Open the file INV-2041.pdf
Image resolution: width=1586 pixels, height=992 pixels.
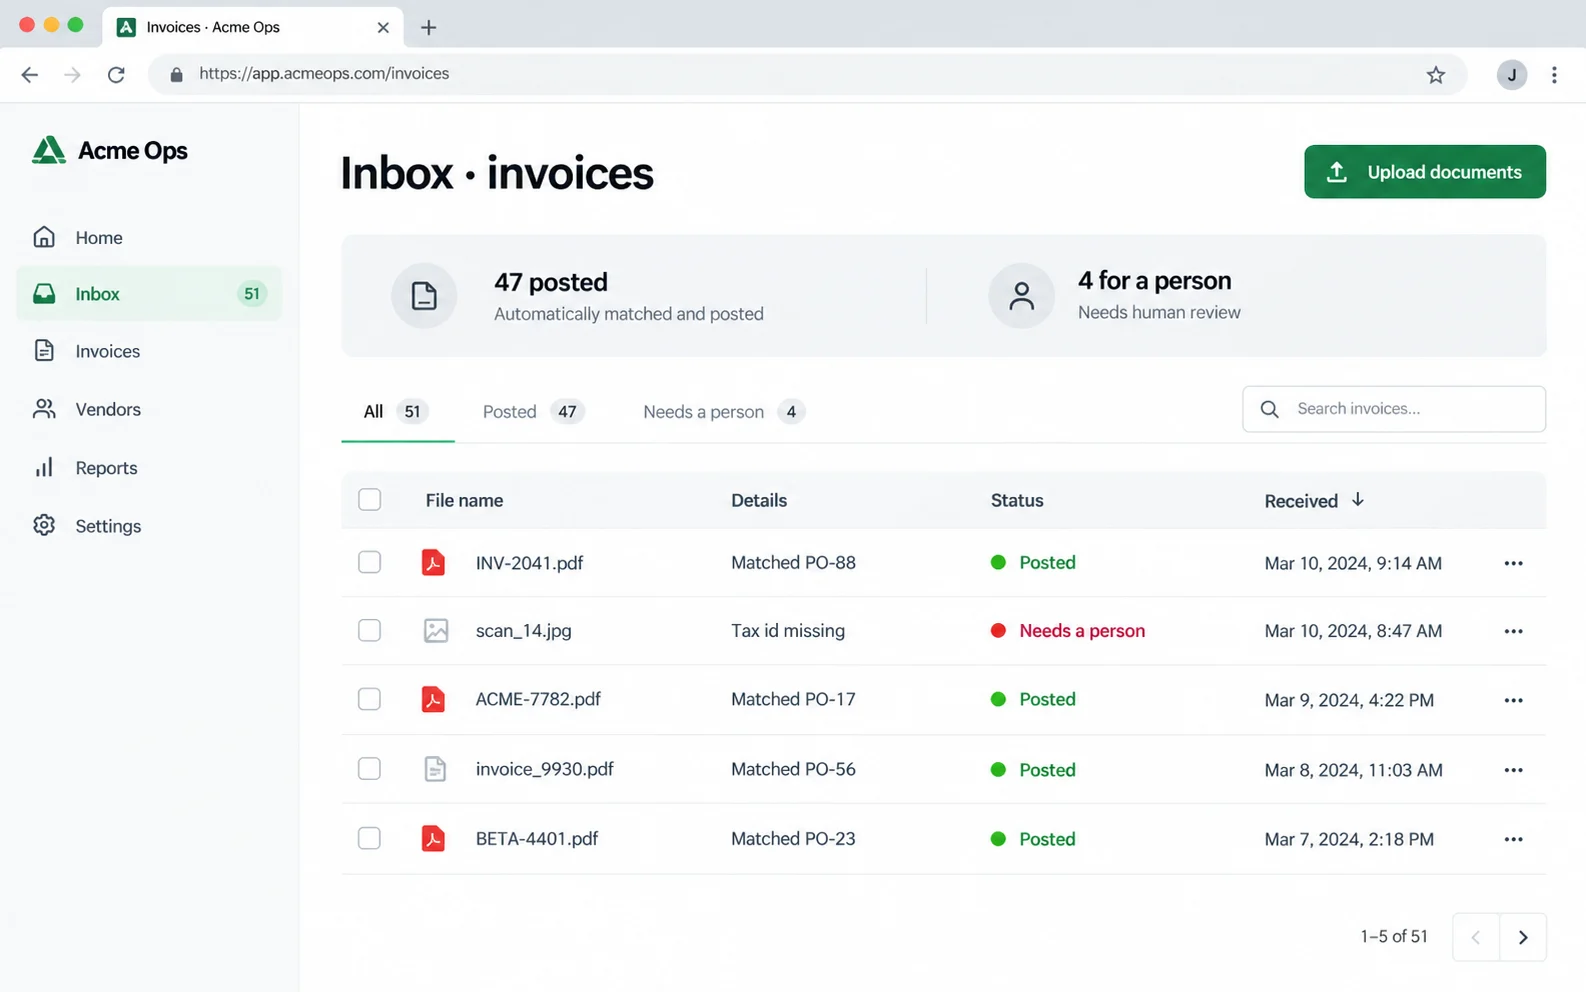(530, 563)
